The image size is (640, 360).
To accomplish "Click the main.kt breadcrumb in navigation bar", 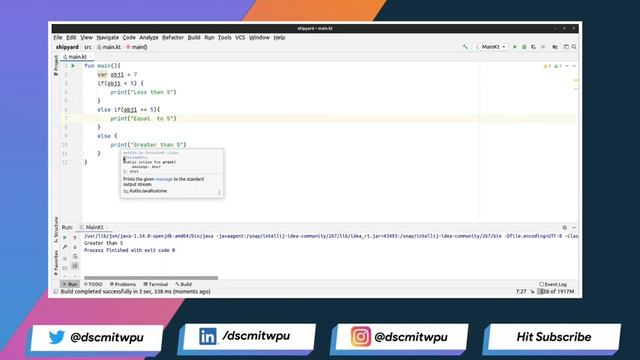I will pos(109,47).
